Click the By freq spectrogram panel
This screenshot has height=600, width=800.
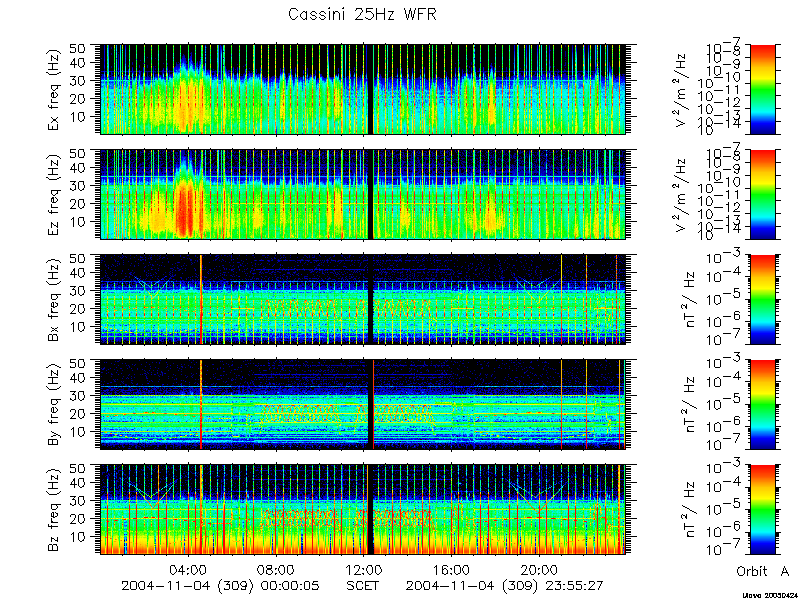click(363, 405)
